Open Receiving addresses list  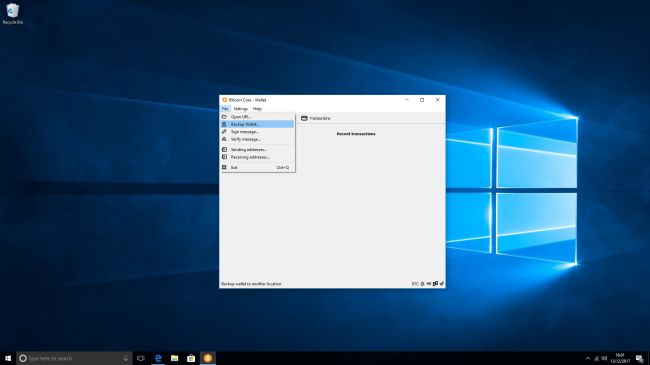pyautogui.click(x=257, y=157)
